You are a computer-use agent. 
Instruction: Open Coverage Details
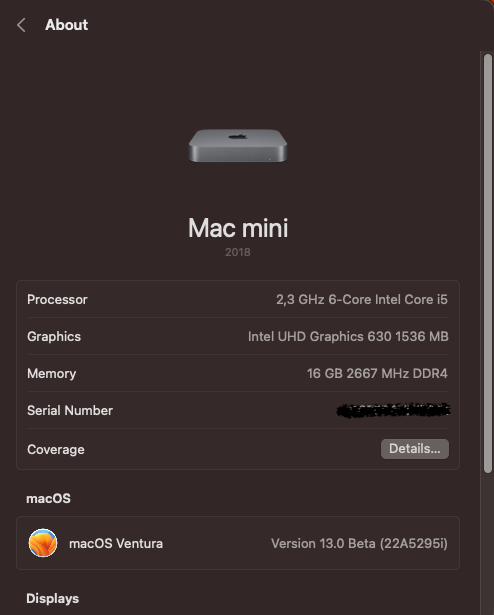[x=415, y=449]
